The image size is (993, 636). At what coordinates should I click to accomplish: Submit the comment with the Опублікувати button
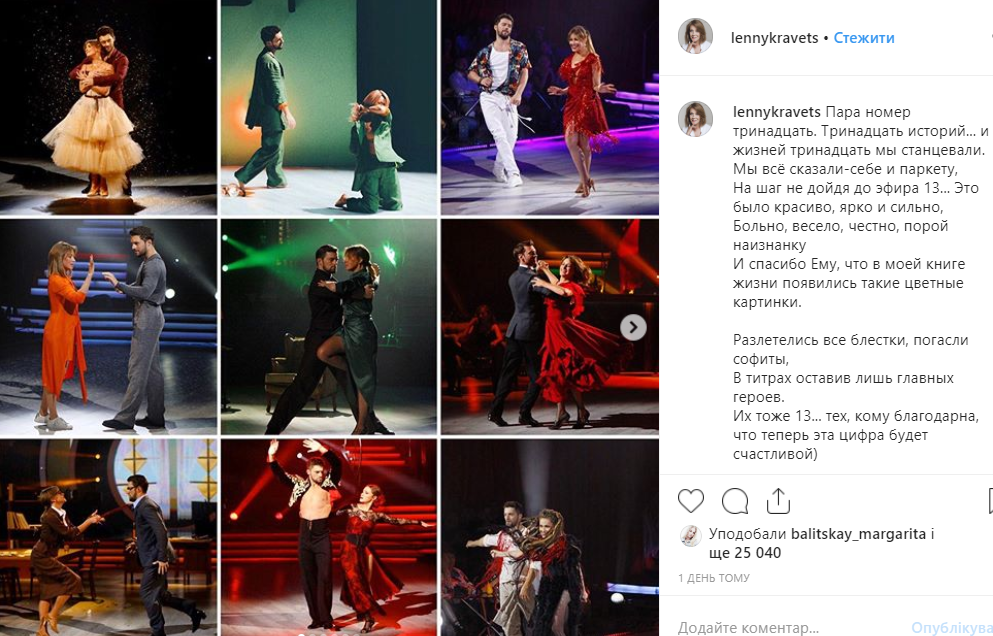point(952,628)
